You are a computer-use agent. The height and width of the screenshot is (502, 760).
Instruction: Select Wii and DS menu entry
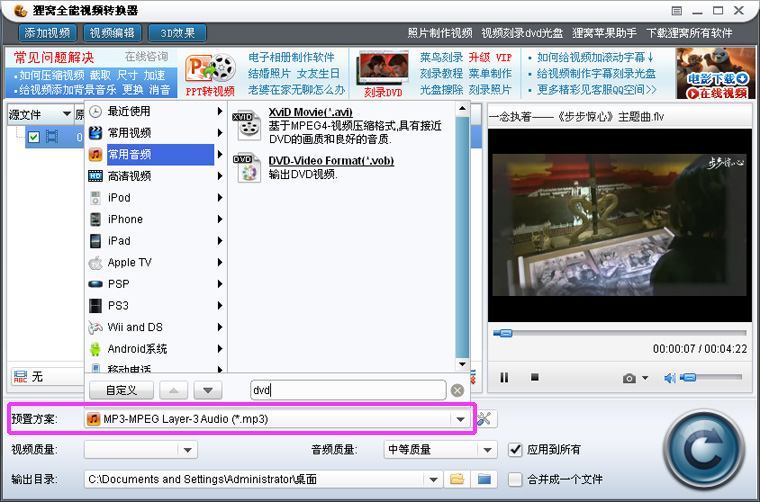(x=155, y=328)
